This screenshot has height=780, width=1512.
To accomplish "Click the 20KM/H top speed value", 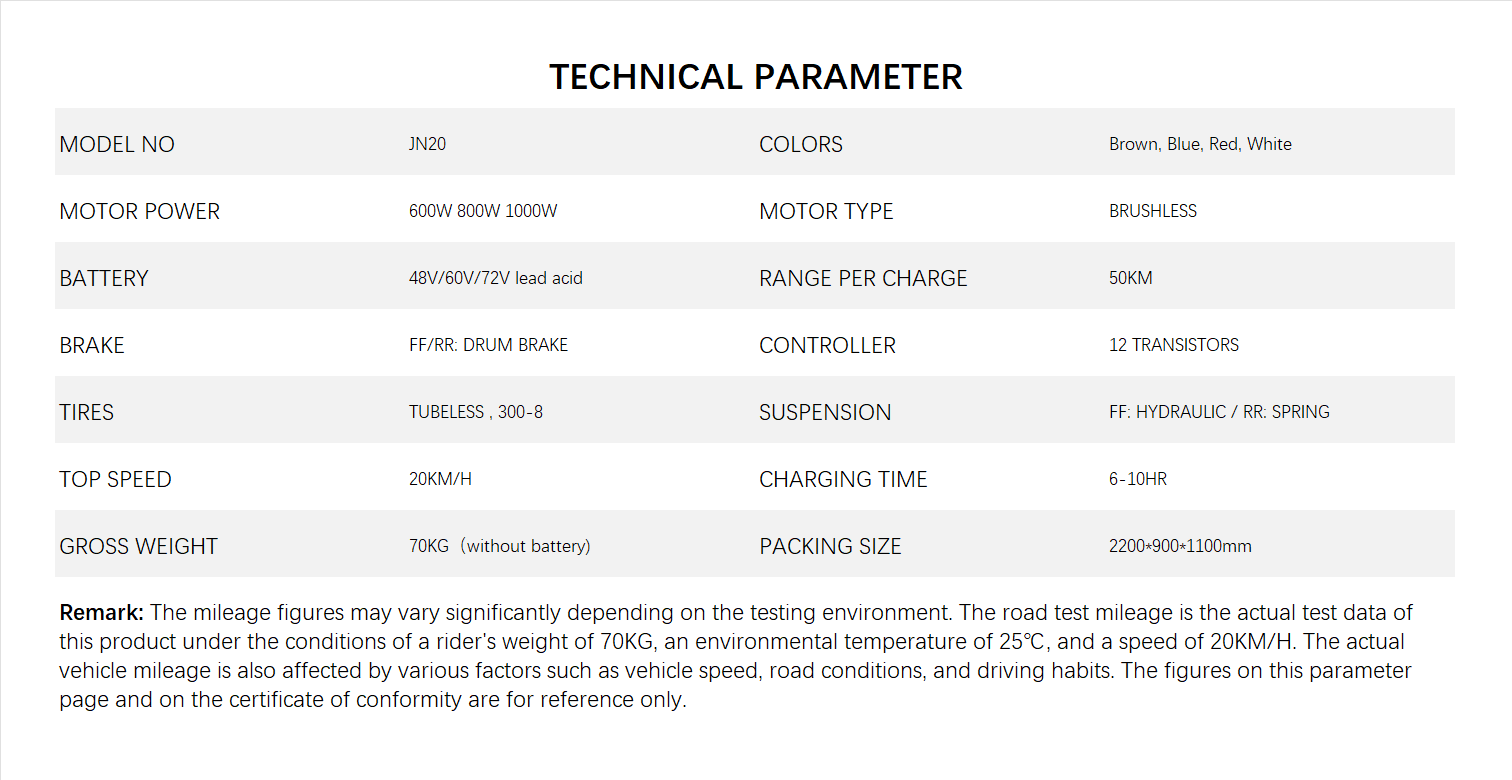I will [440, 479].
